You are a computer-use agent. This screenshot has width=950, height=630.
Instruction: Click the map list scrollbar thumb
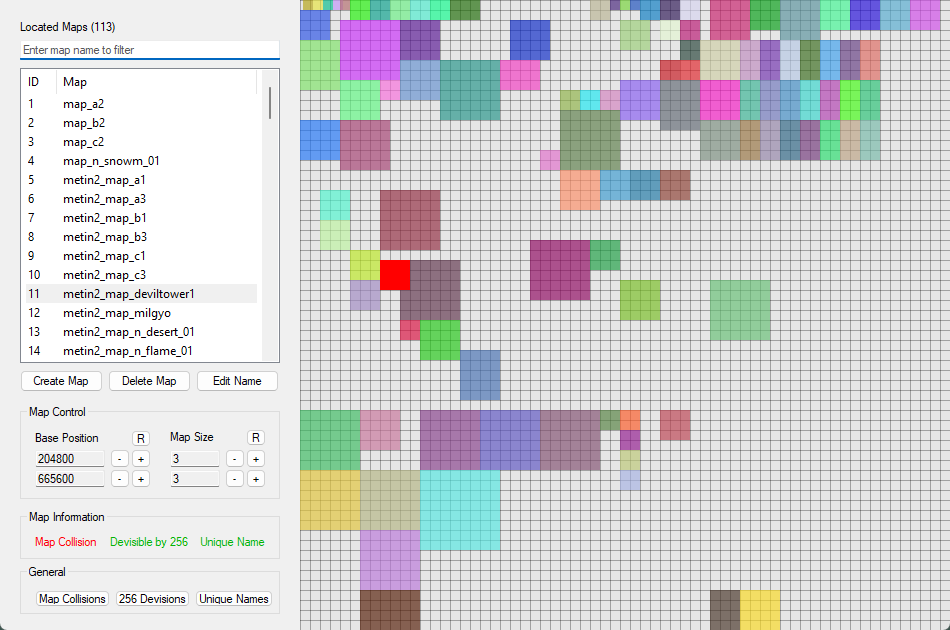[270, 103]
